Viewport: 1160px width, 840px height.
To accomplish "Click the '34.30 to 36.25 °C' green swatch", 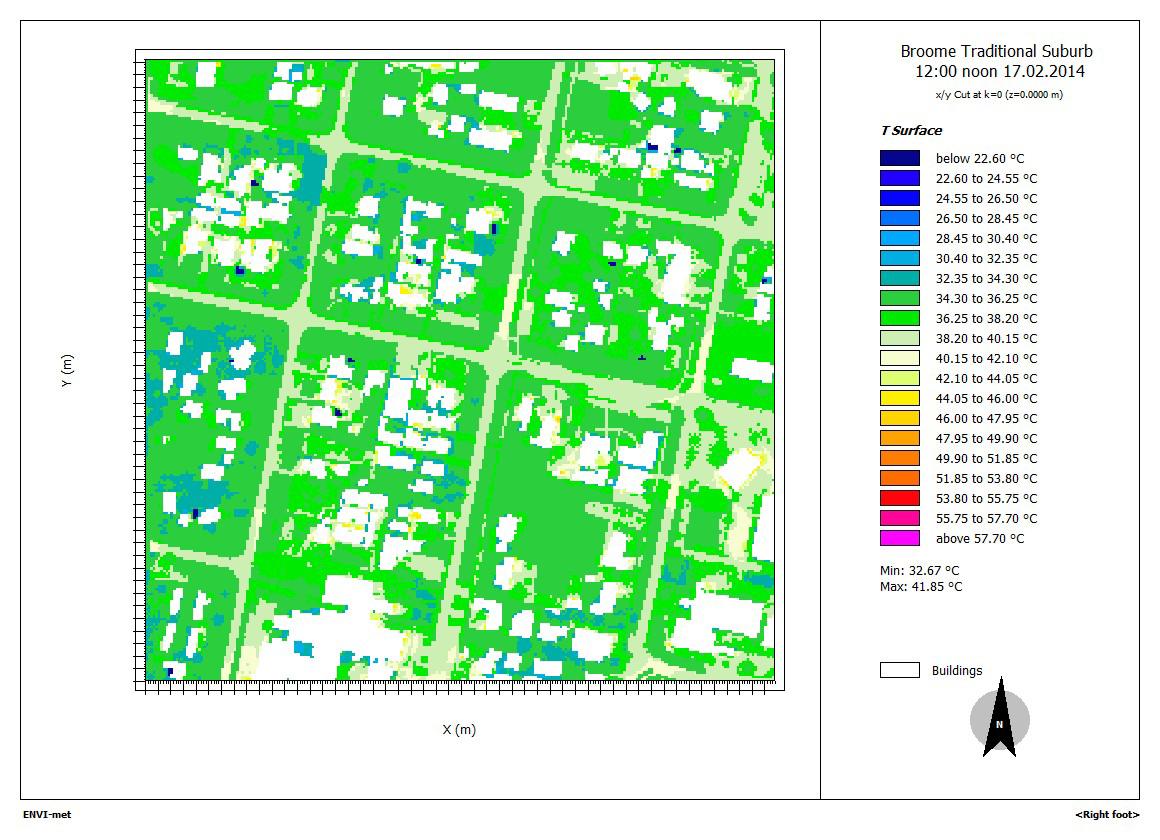I will pyautogui.click(x=900, y=298).
